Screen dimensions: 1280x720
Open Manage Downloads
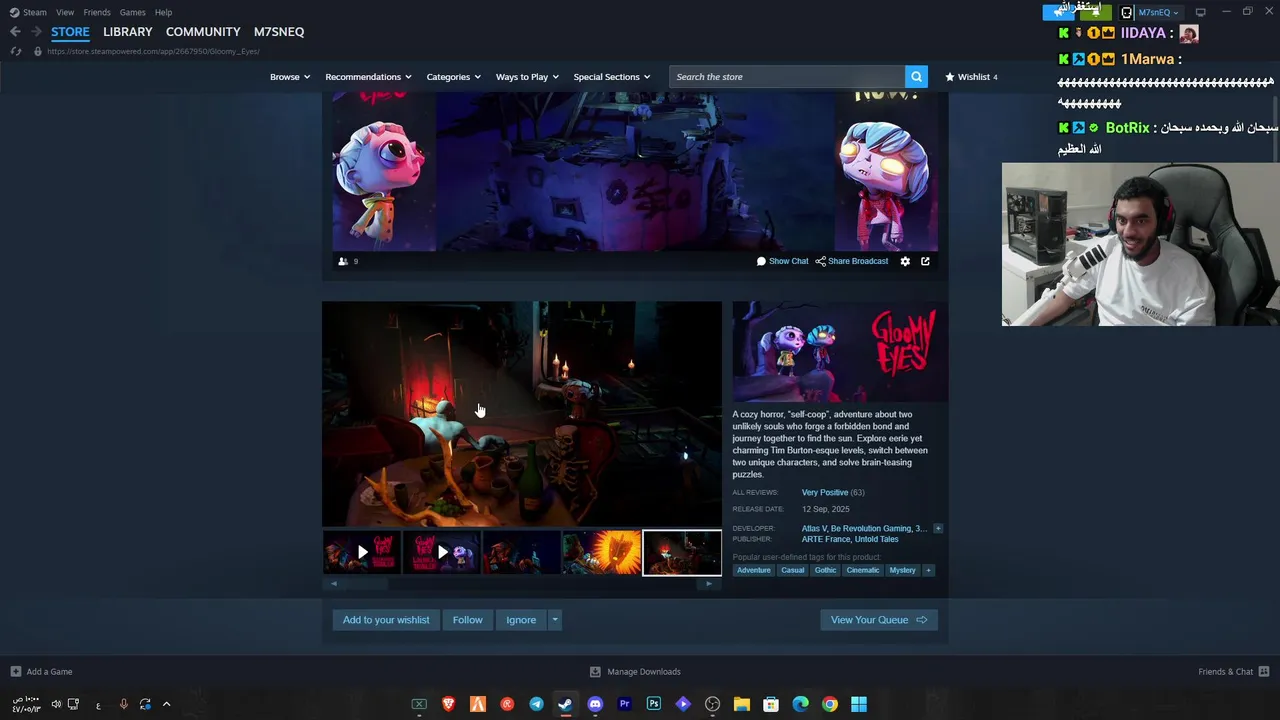(x=636, y=672)
